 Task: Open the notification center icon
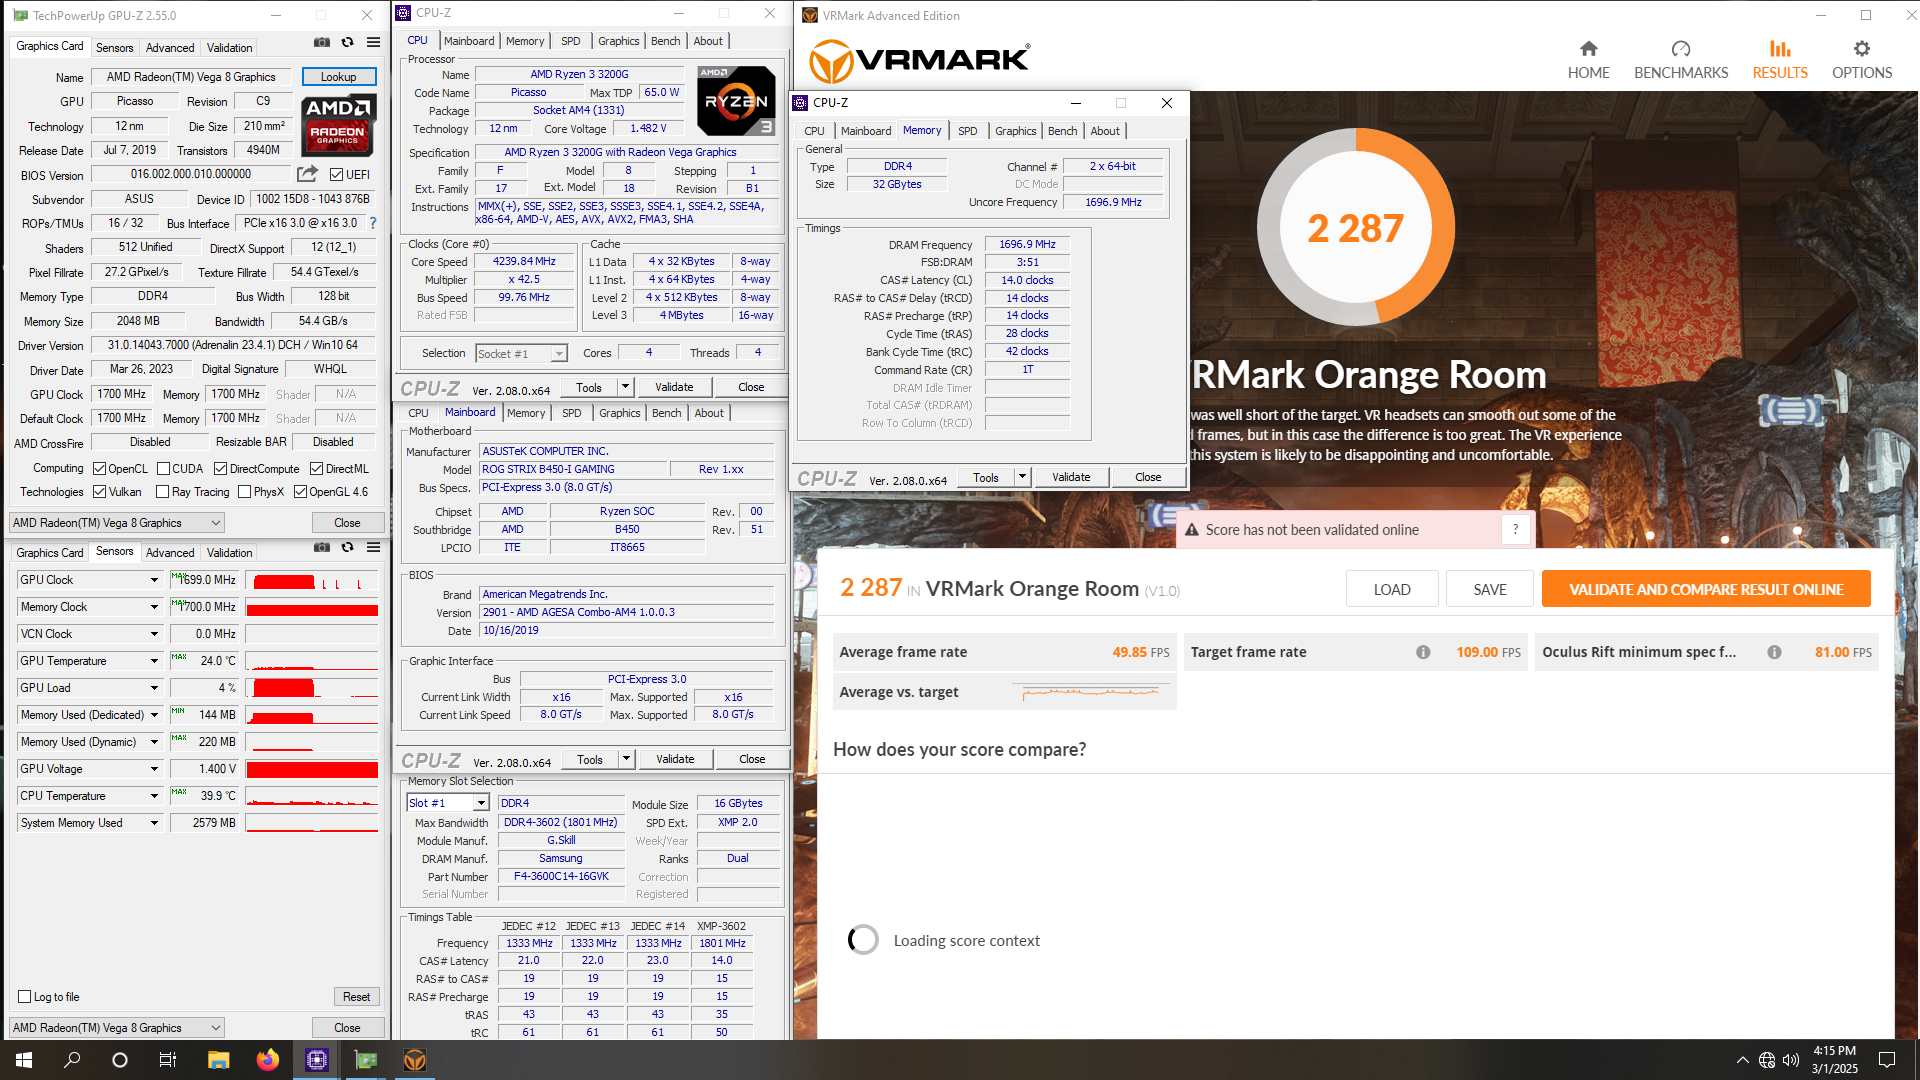click(x=1887, y=1060)
